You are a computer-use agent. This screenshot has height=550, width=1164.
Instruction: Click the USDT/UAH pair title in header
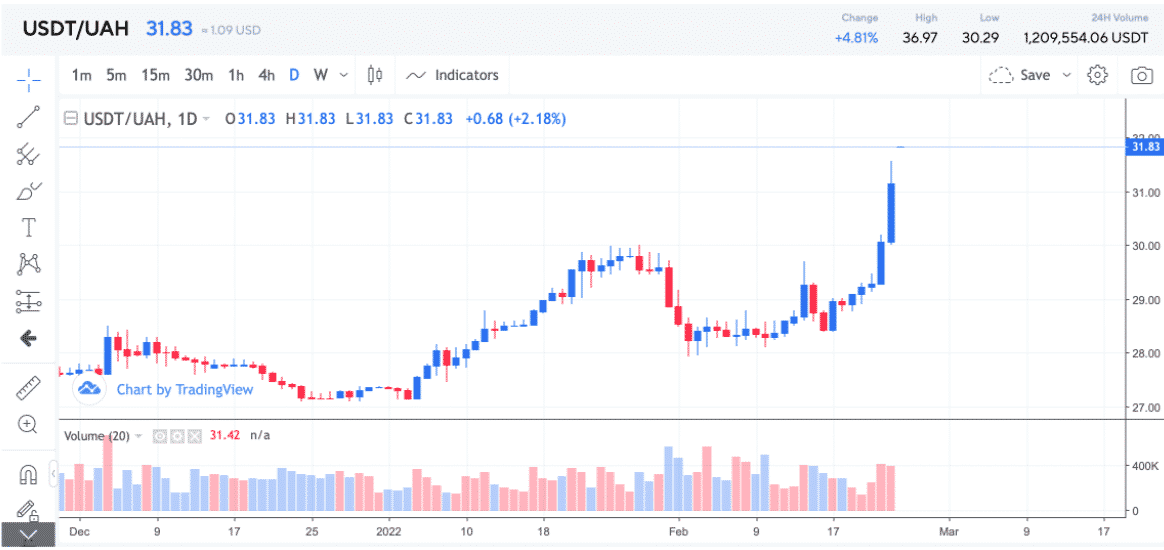click(x=76, y=28)
